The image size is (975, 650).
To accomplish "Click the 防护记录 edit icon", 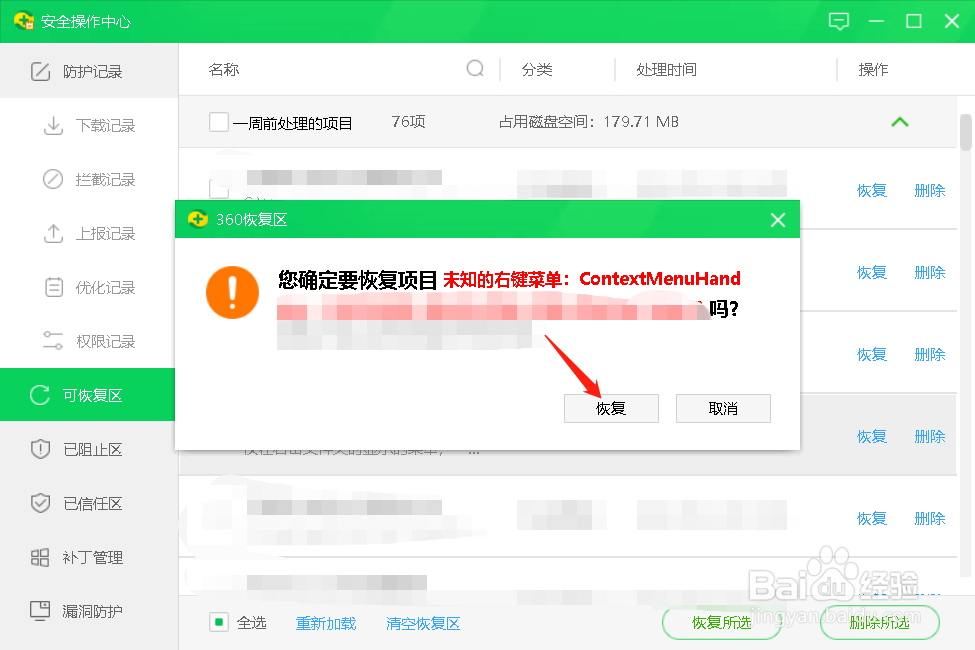I will [40, 72].
